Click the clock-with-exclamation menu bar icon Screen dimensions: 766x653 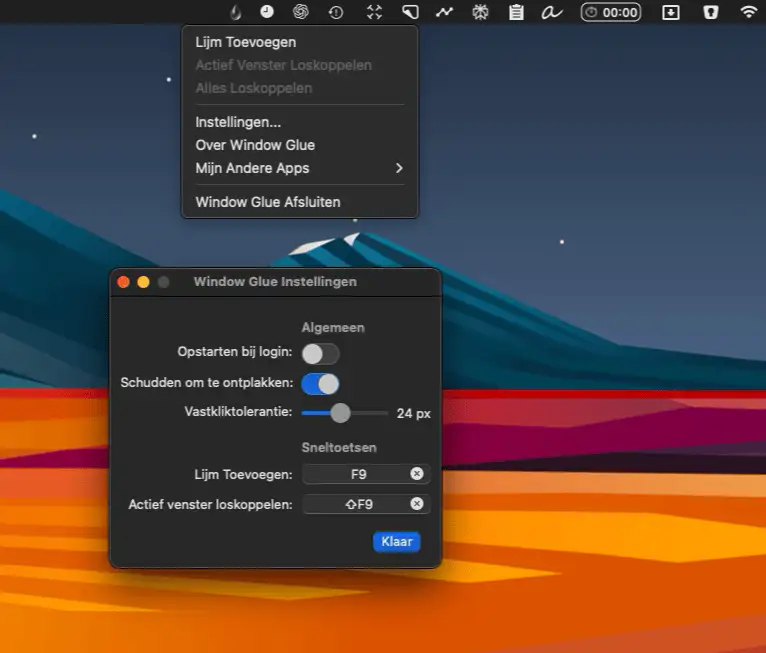click(336, 12)
